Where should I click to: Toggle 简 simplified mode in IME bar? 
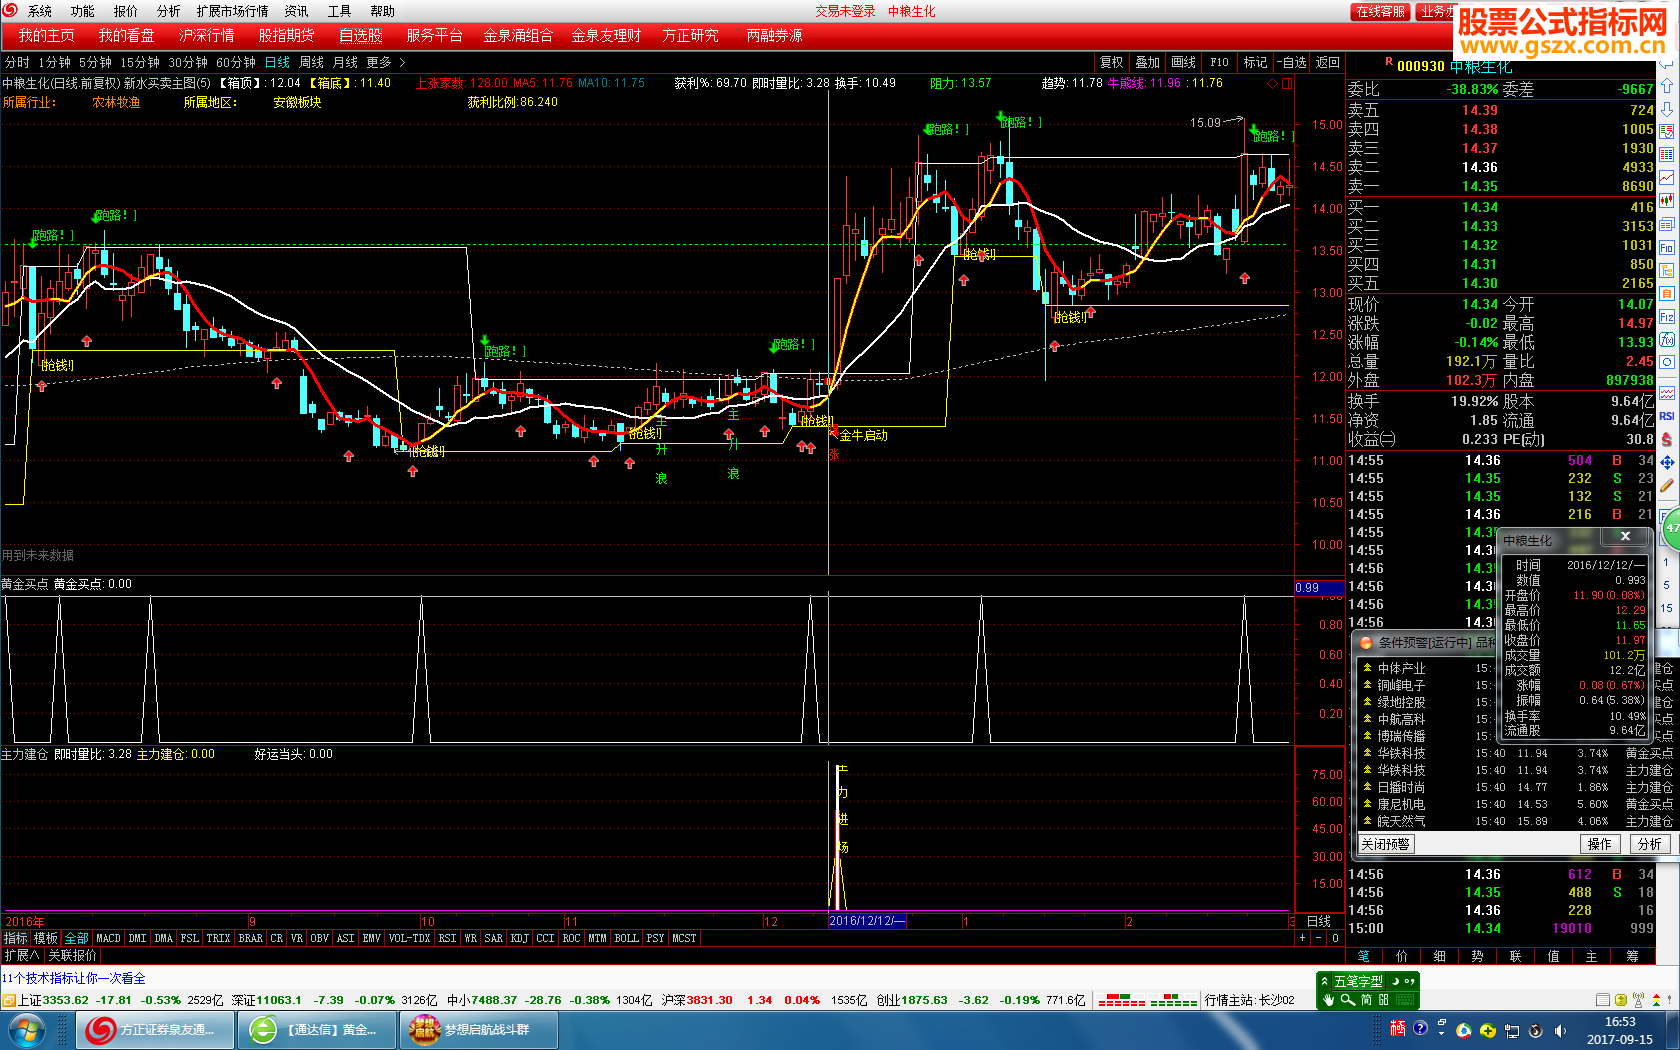[1366, 1000]
